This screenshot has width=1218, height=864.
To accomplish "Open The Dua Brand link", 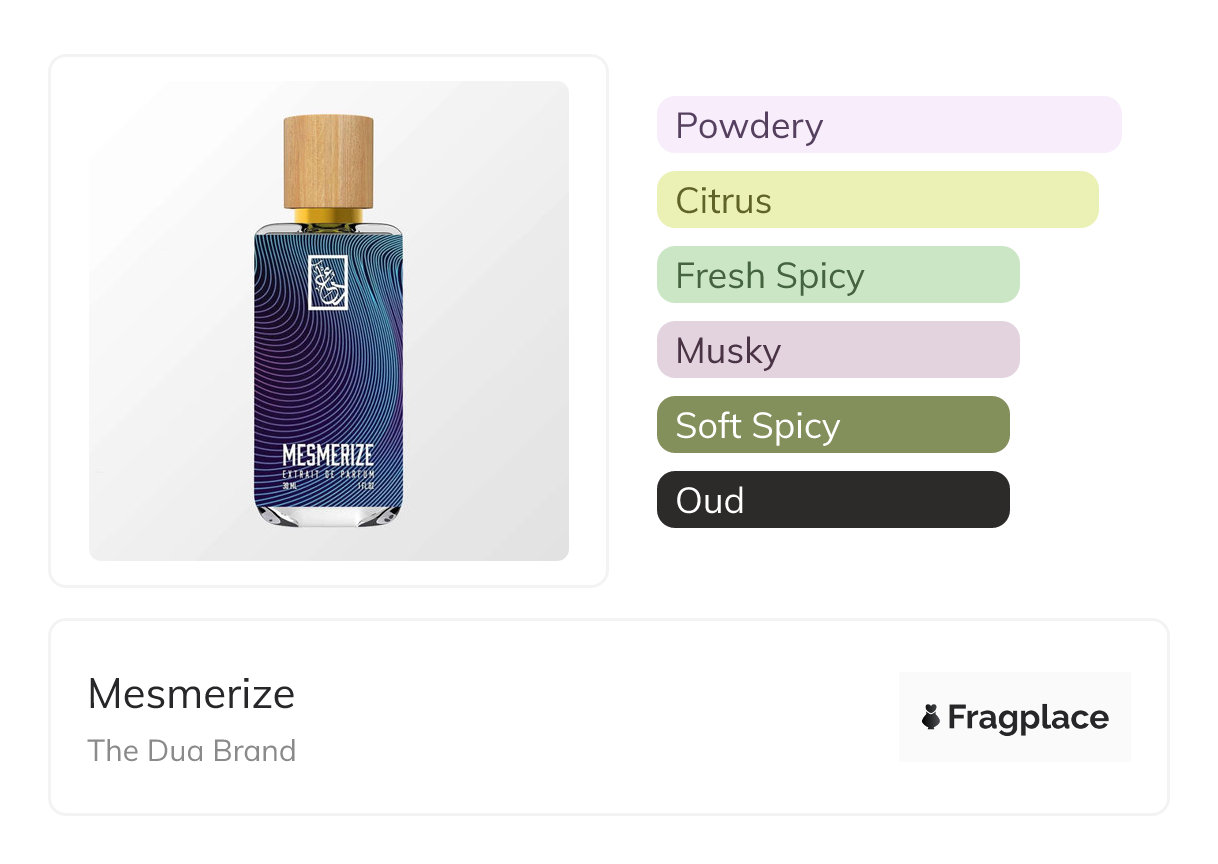I will (x=191, y=751).
